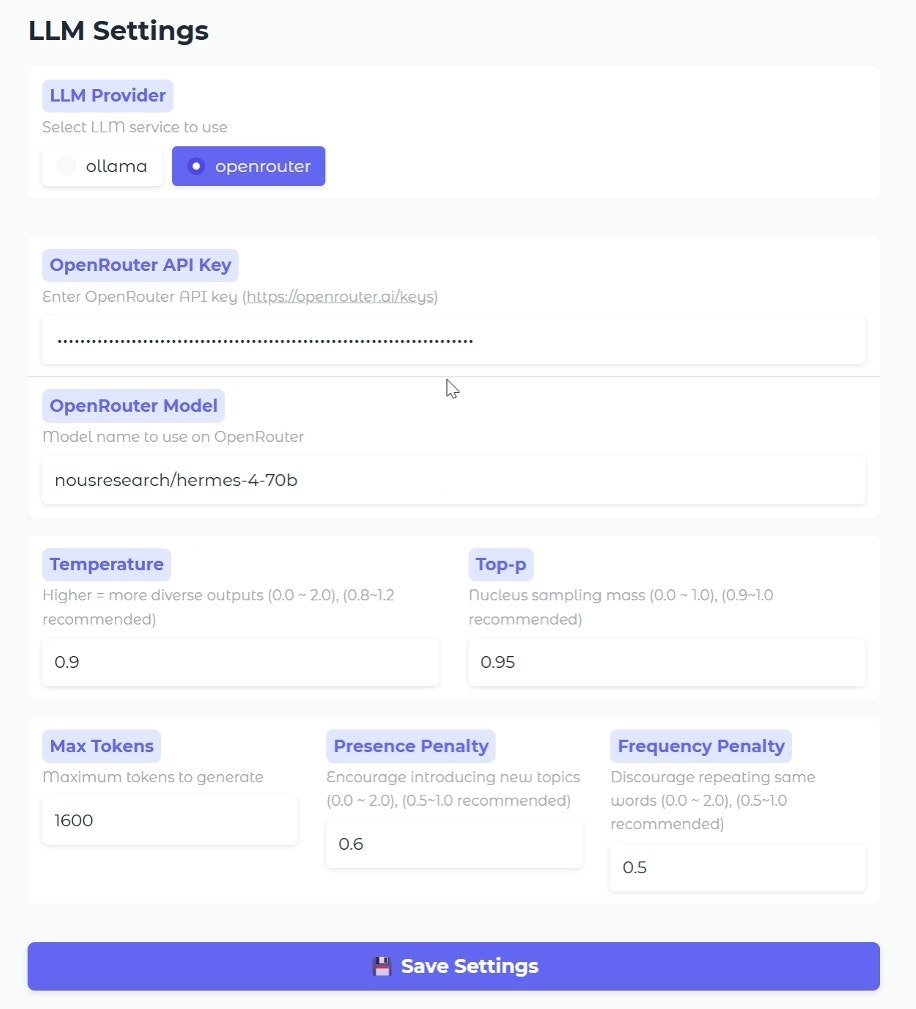Click the OpenRouter API Key label badge
This screenshot has height=1009, width=916.
tap(140, 264)
